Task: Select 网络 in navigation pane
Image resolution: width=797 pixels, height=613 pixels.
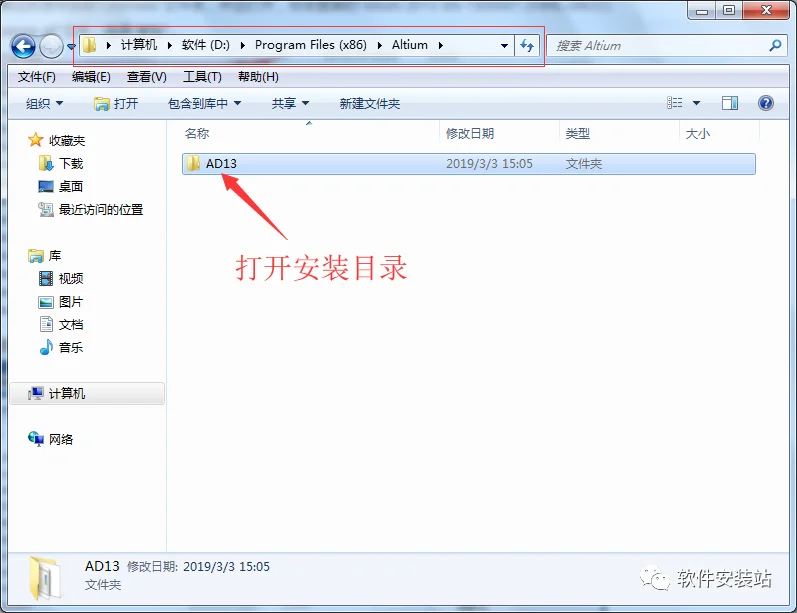Action: click(60, 439)
